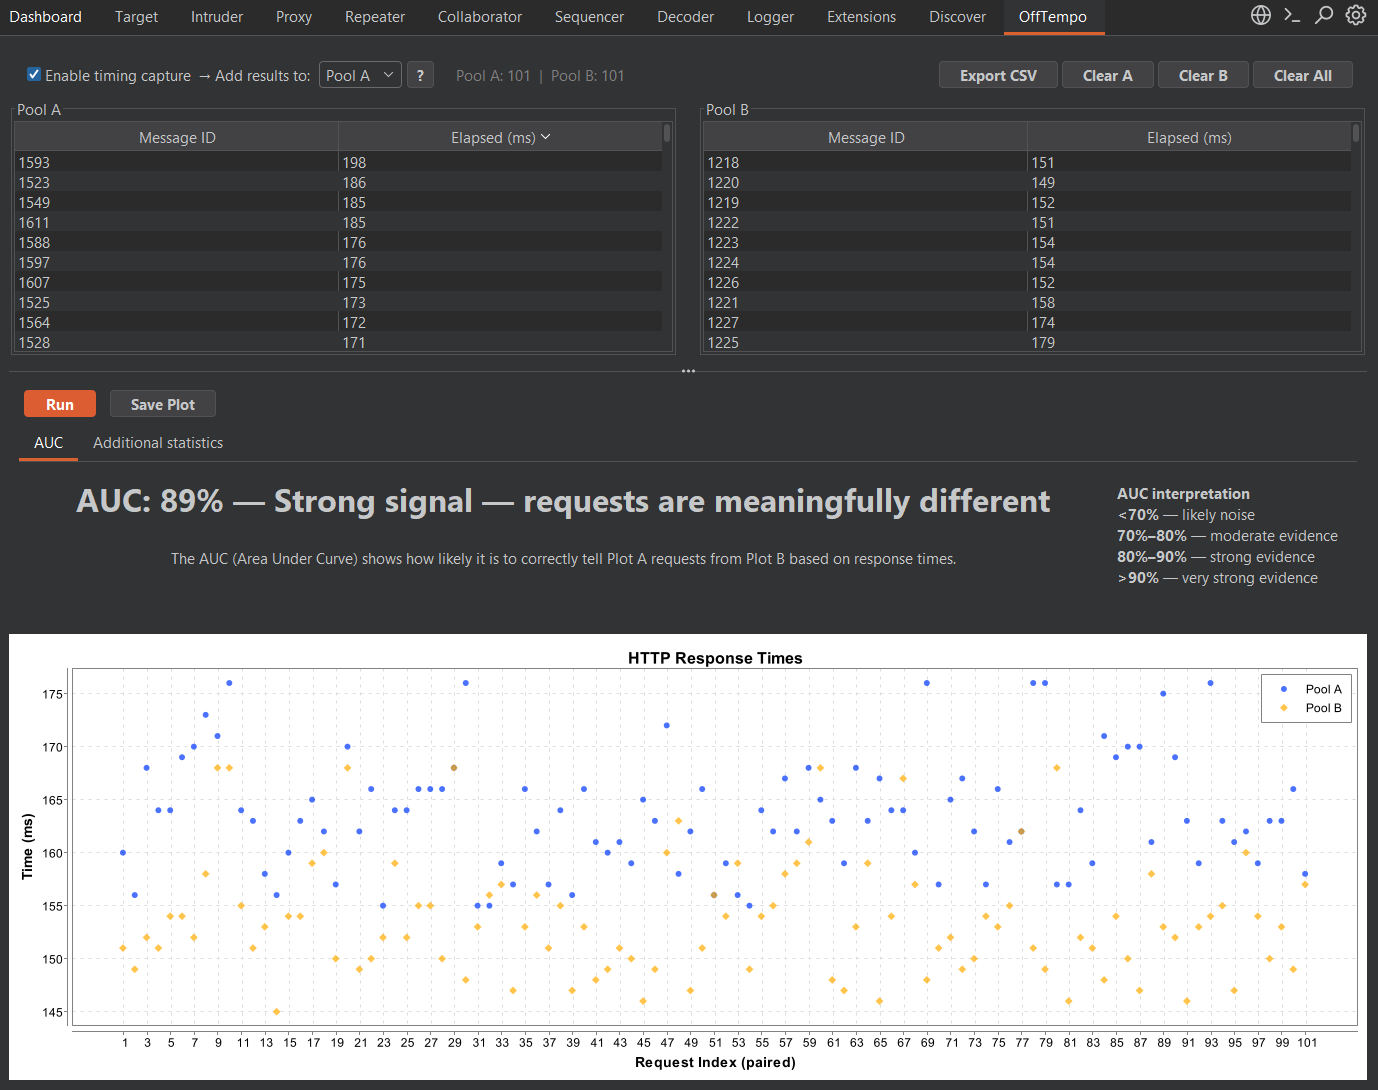Open the Pool A destination dropdown
The width and height of the screenshot is (1378, 1090).
[359, 74]
